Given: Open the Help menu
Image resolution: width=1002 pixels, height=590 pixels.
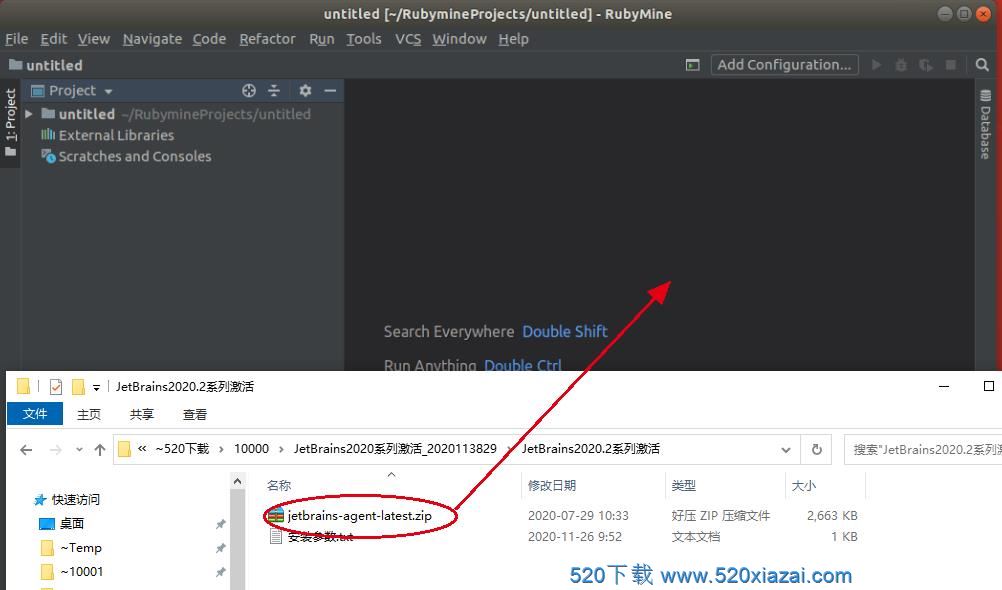Looking at the screenshot, I should coord(513,39).
